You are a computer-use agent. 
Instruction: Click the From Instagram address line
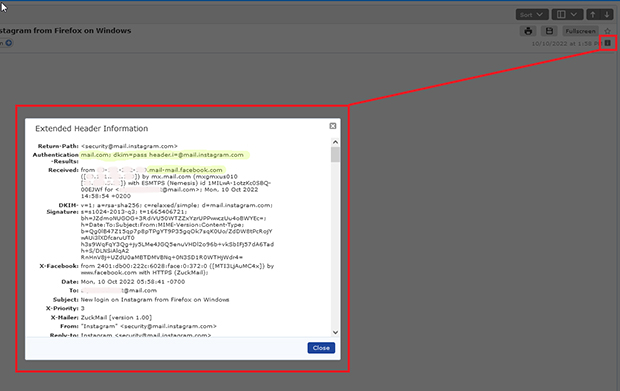[149, 326]
